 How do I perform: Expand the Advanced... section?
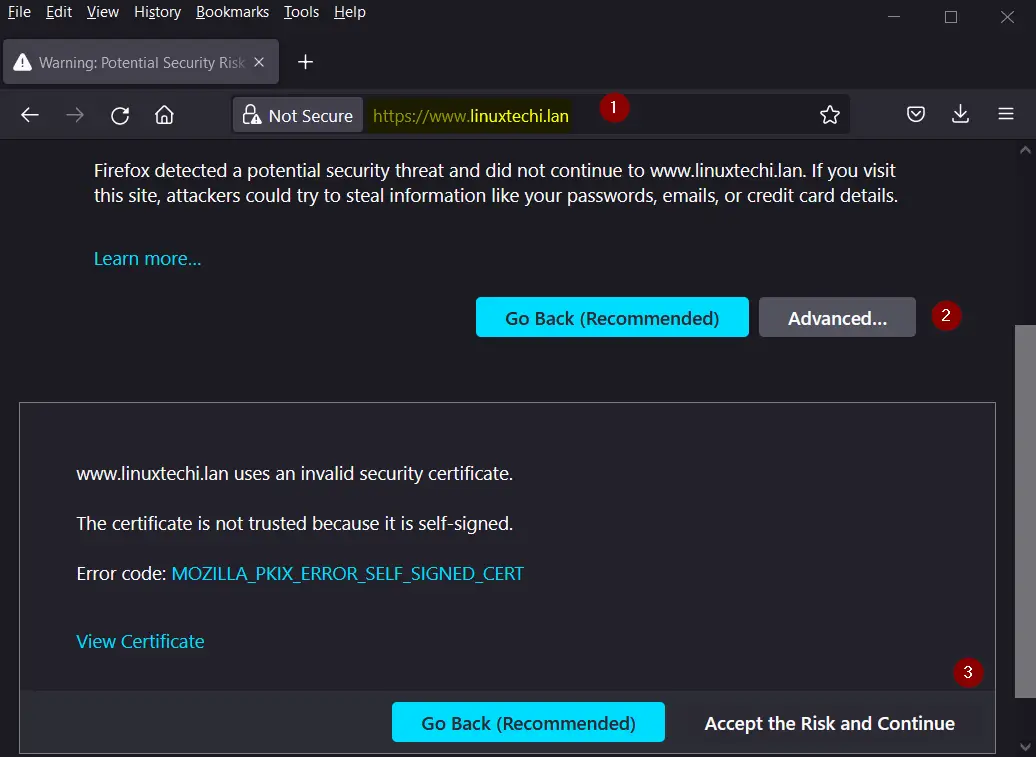coord(837,318)
